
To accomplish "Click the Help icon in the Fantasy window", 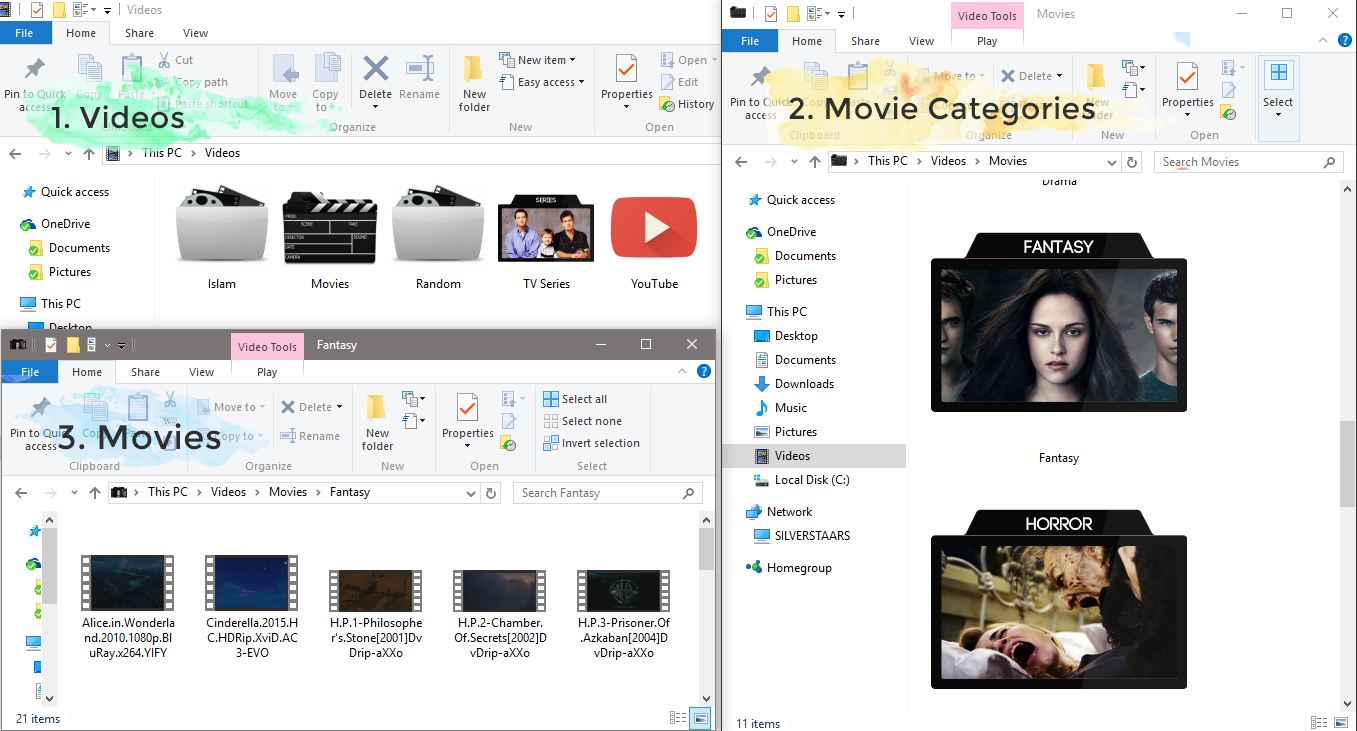I will [x=703, y=371].
